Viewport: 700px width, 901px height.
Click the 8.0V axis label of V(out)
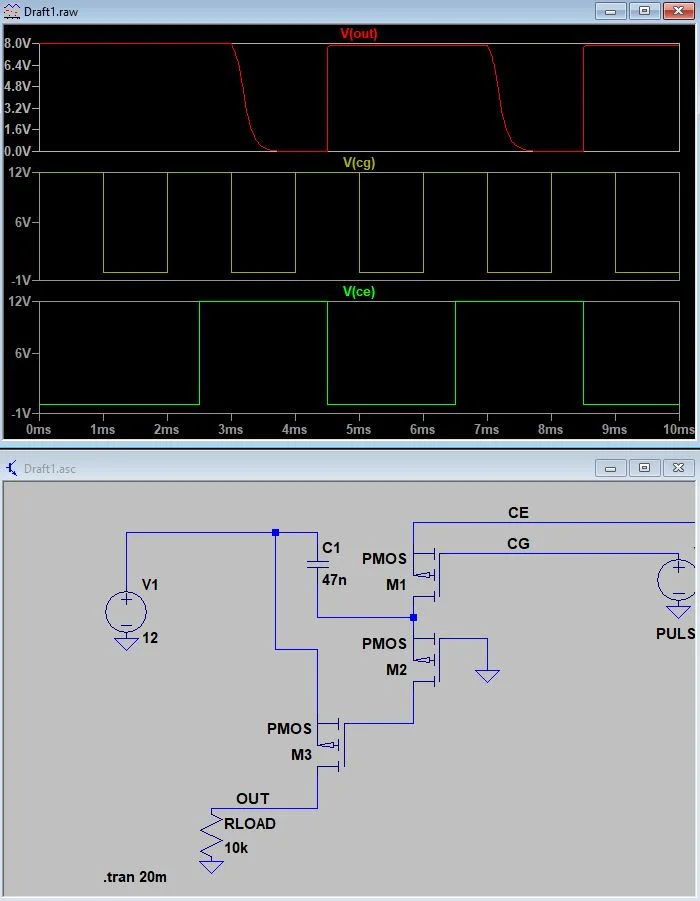(17, 43)
